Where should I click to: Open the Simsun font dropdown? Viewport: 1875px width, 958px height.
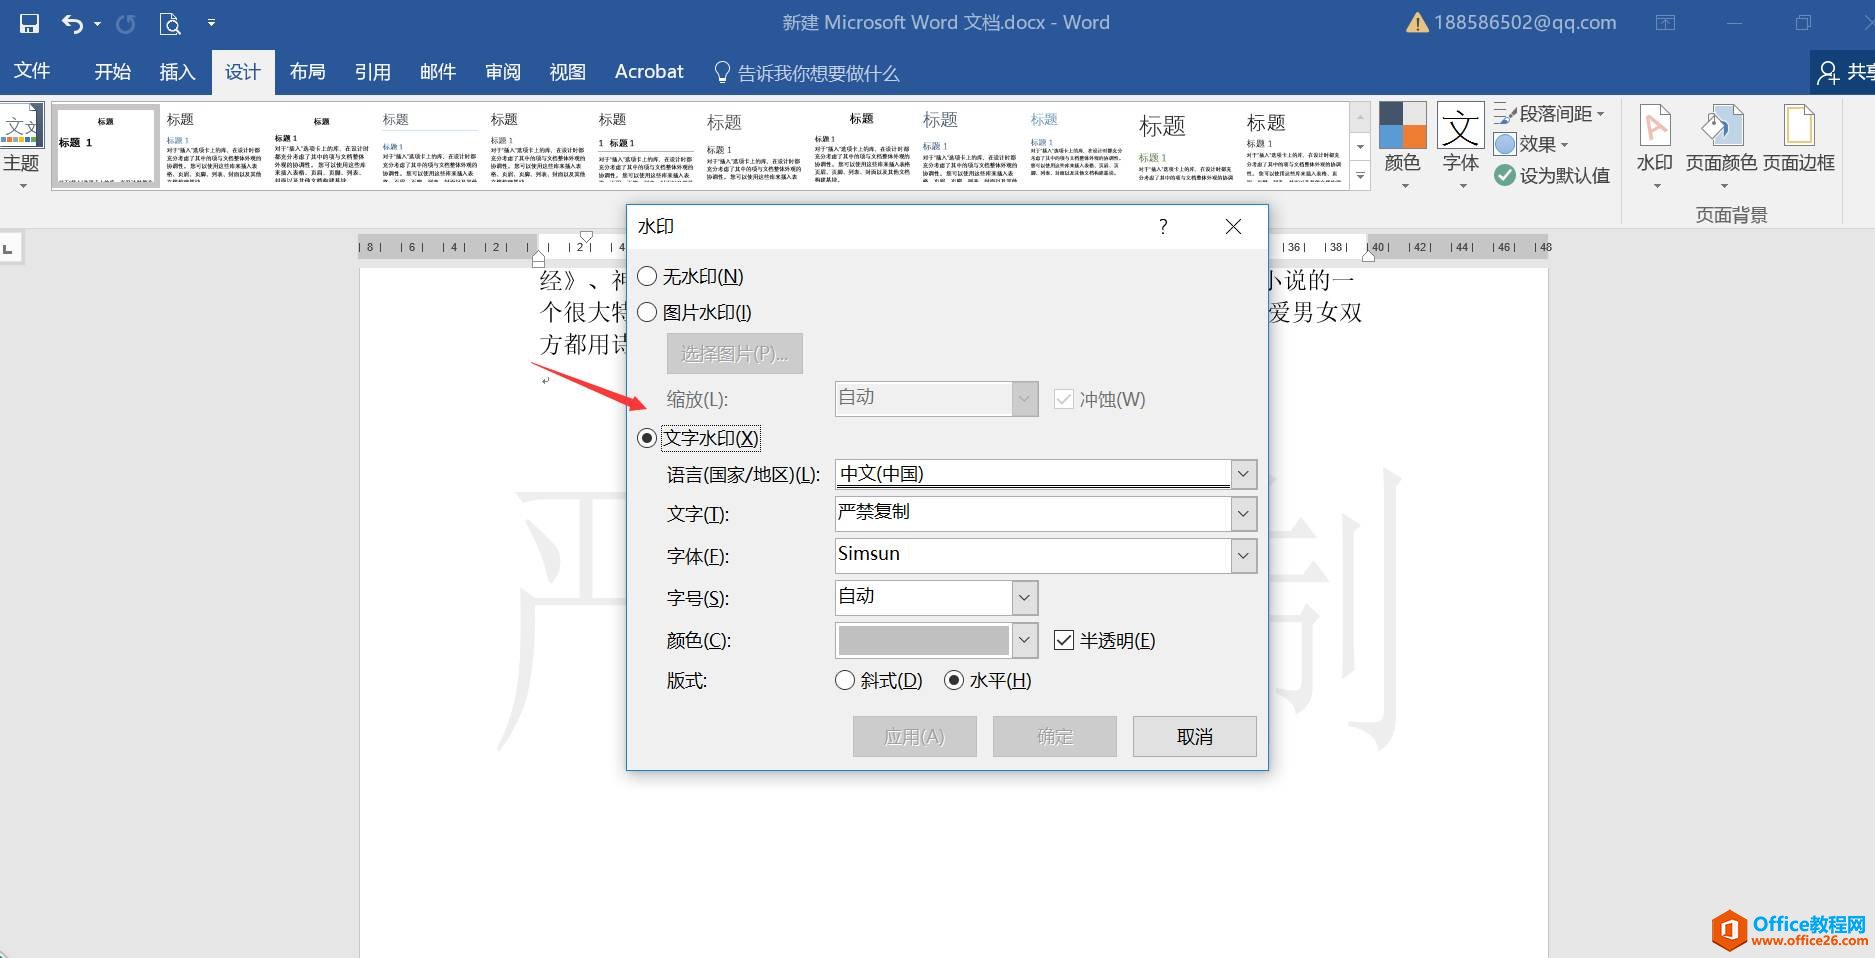point(1243,555)
